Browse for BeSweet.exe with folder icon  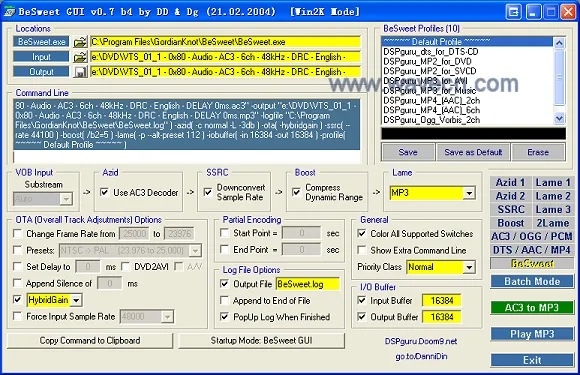[x=80, y=42]
